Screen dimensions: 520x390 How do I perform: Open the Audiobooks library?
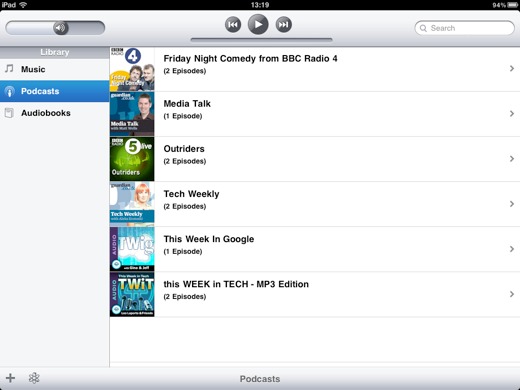click(x=55, y=113)
